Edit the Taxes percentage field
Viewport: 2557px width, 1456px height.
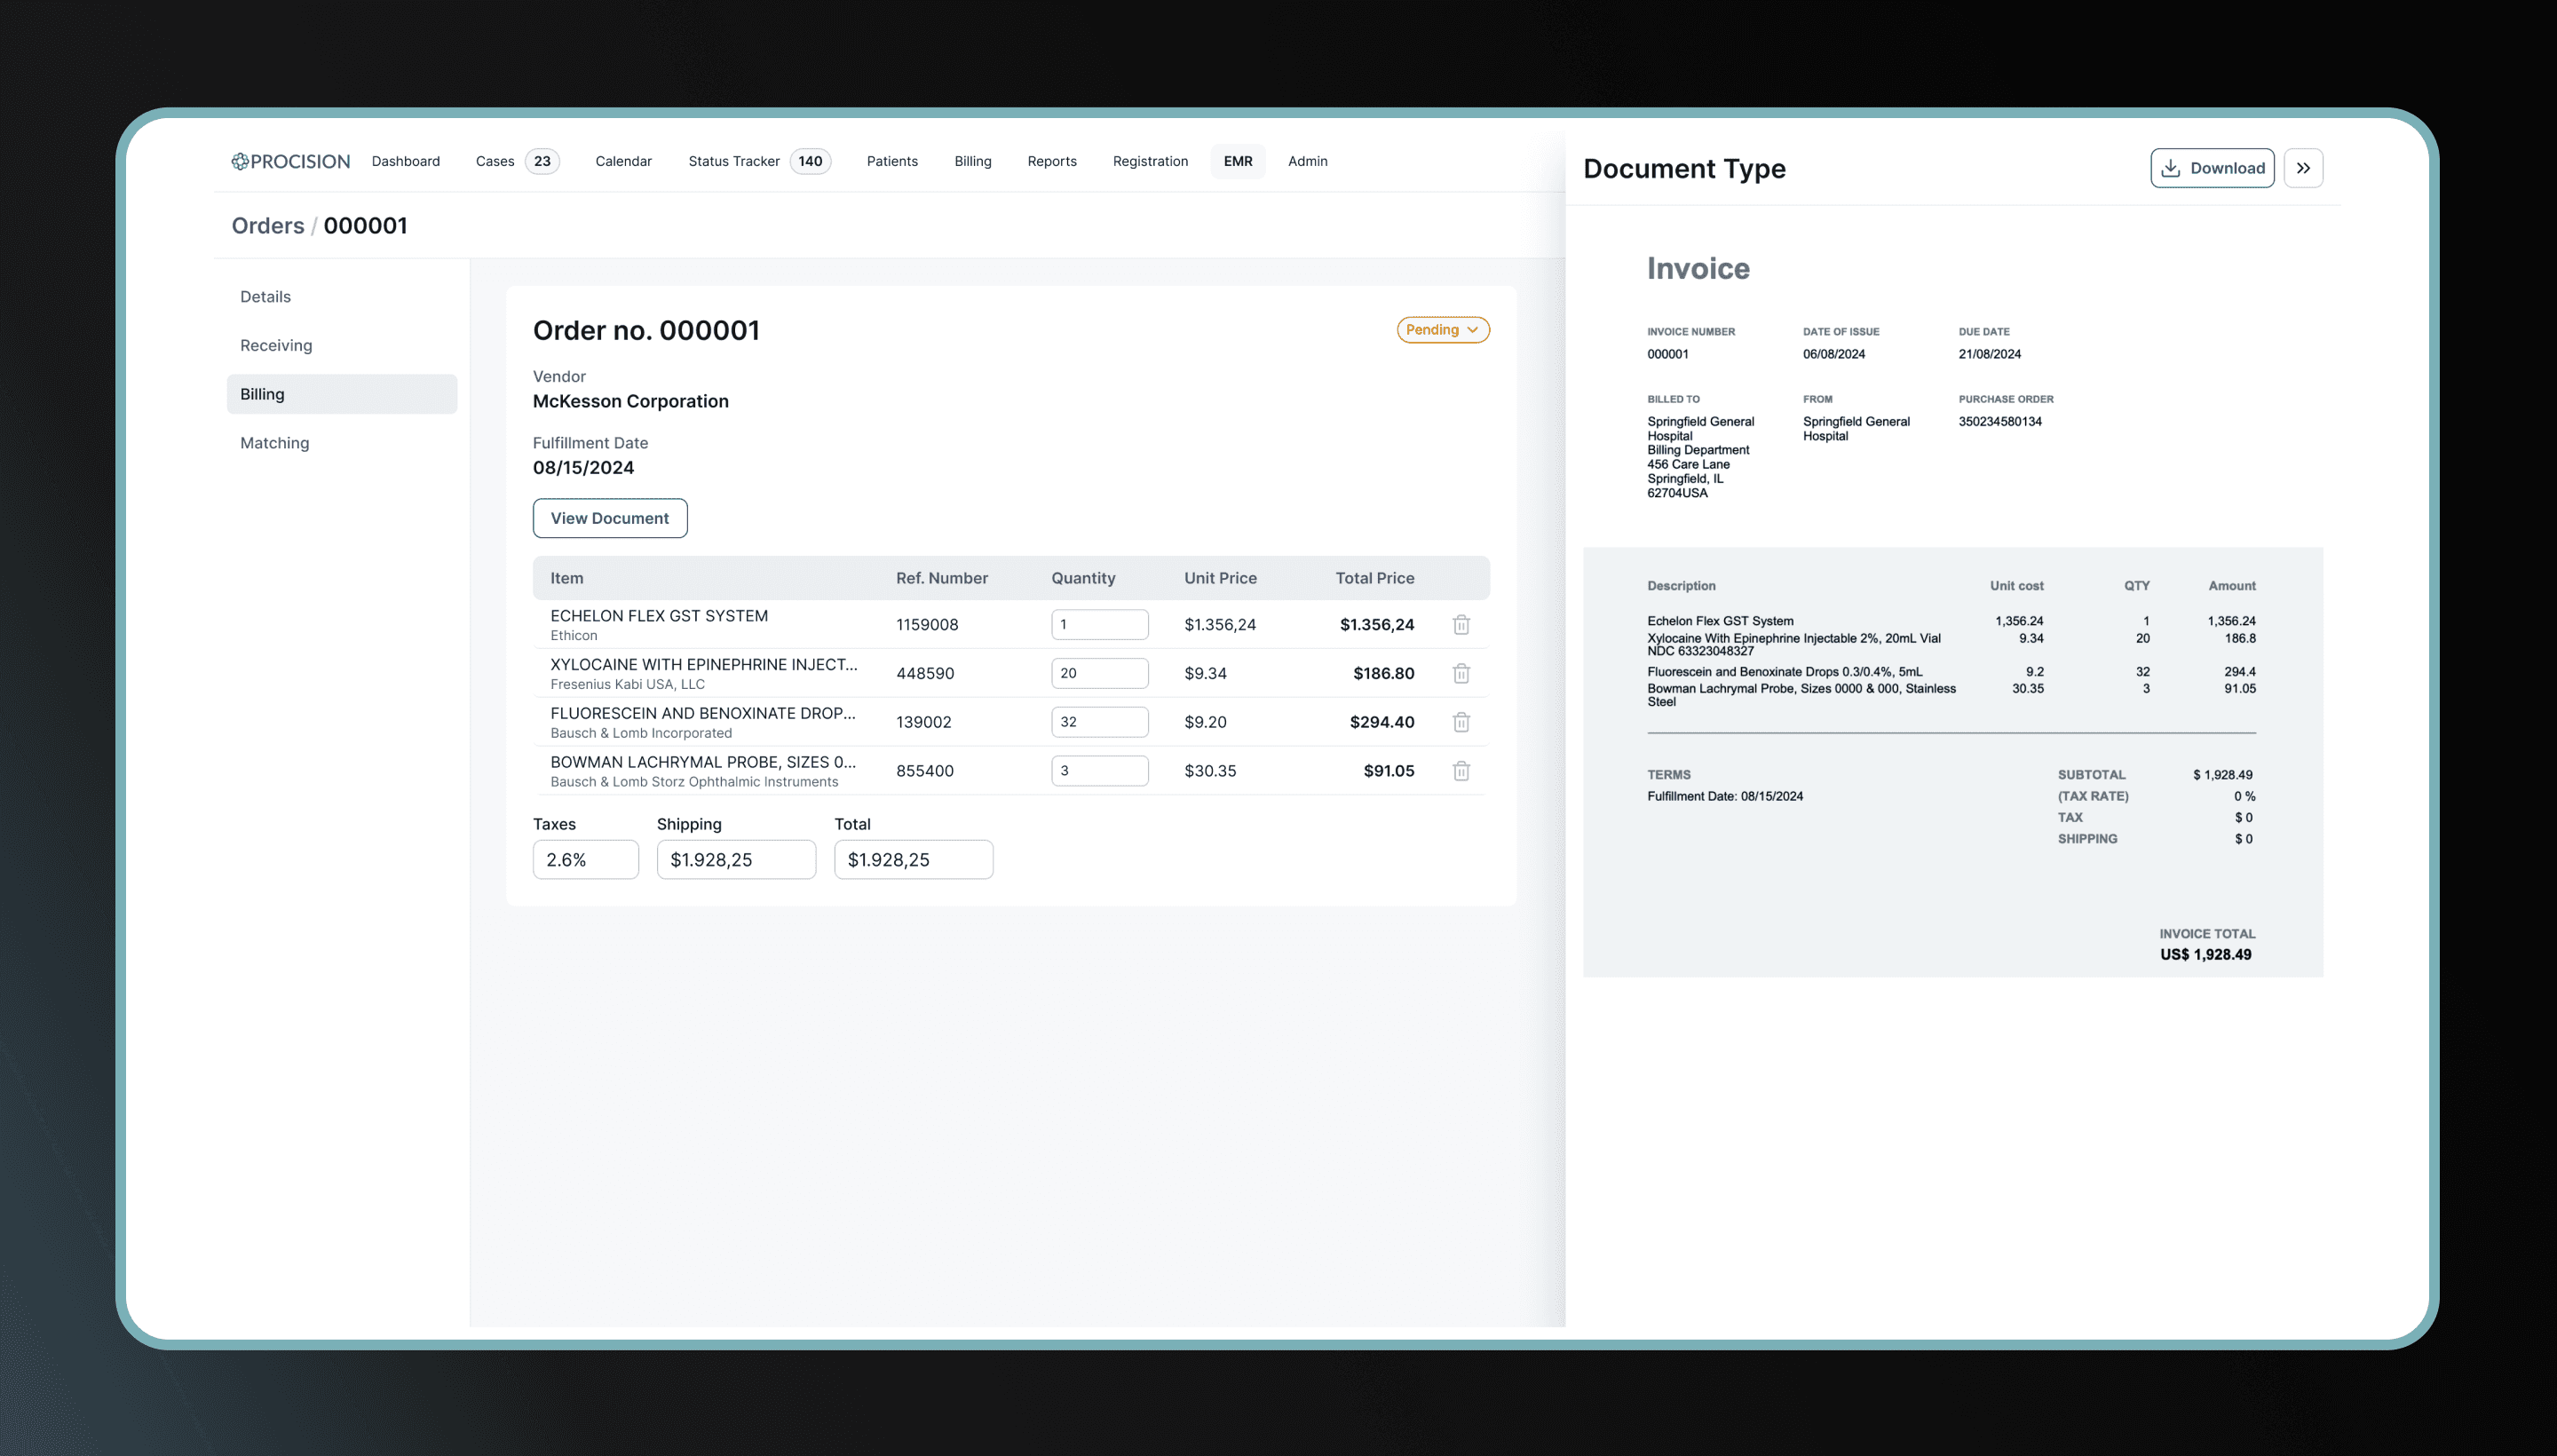coord(585,860)
